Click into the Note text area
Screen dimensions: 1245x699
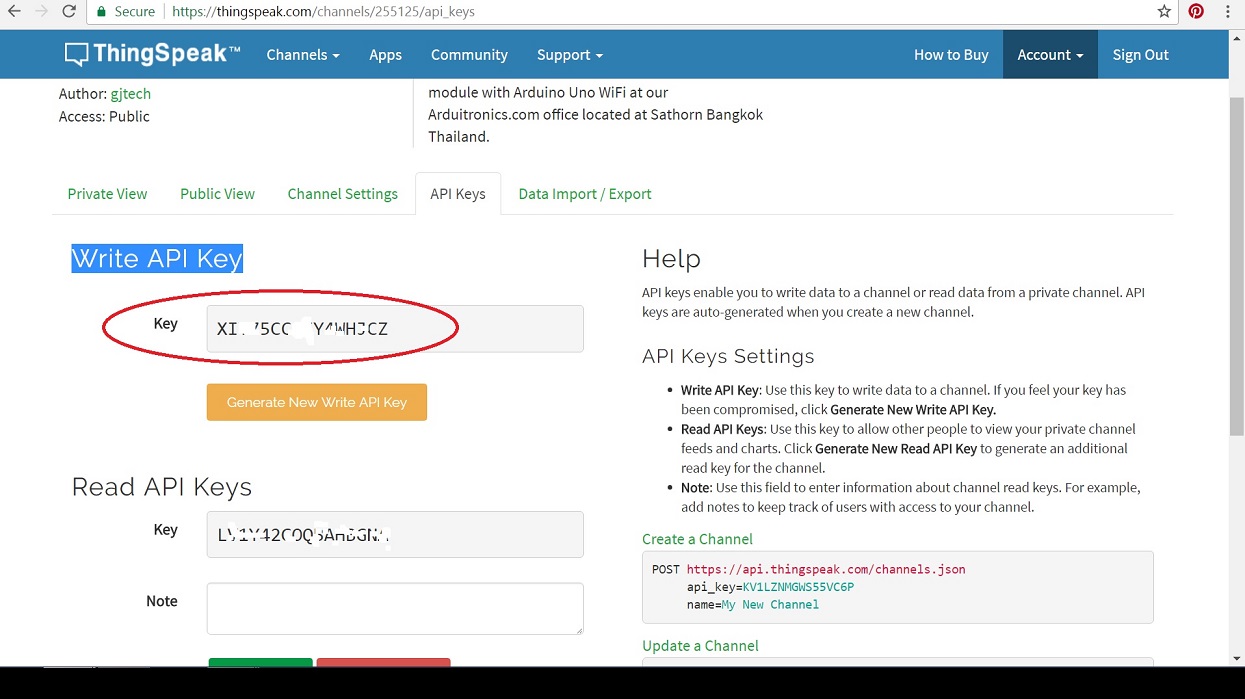pyautogui.click(x=395, y=609)
